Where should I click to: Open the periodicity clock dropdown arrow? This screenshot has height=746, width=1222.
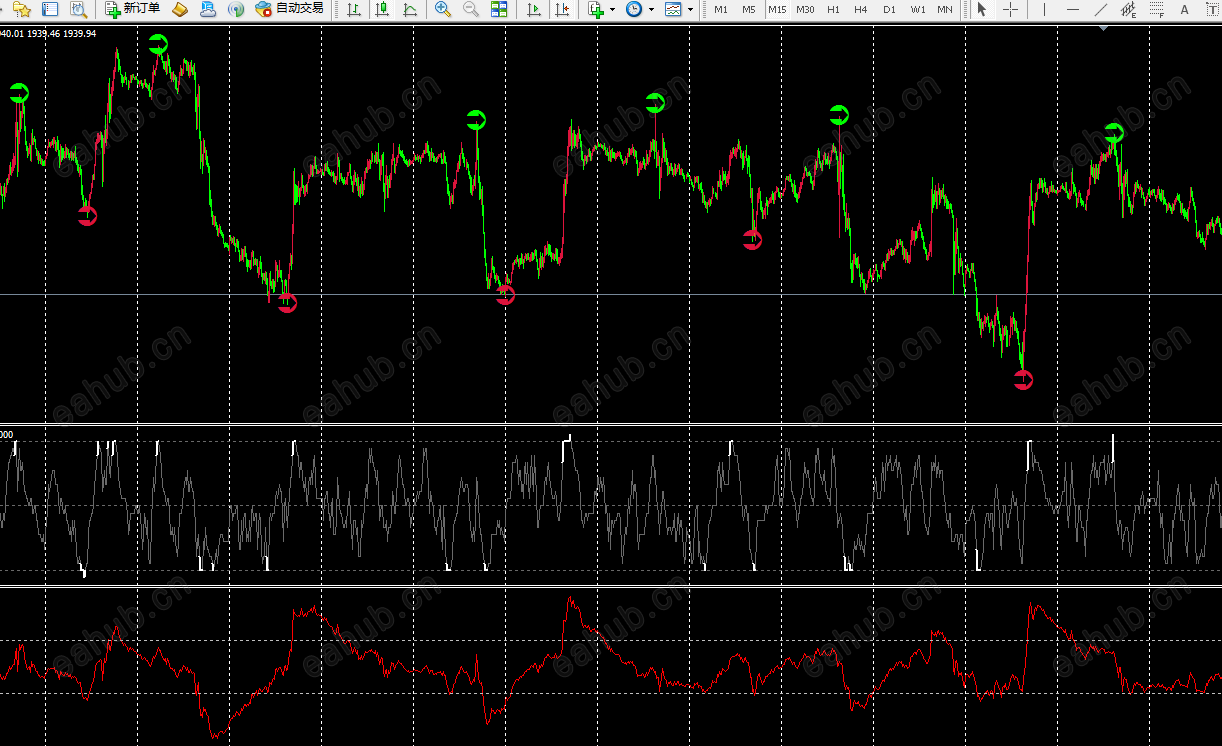click(x=651, y=9)
